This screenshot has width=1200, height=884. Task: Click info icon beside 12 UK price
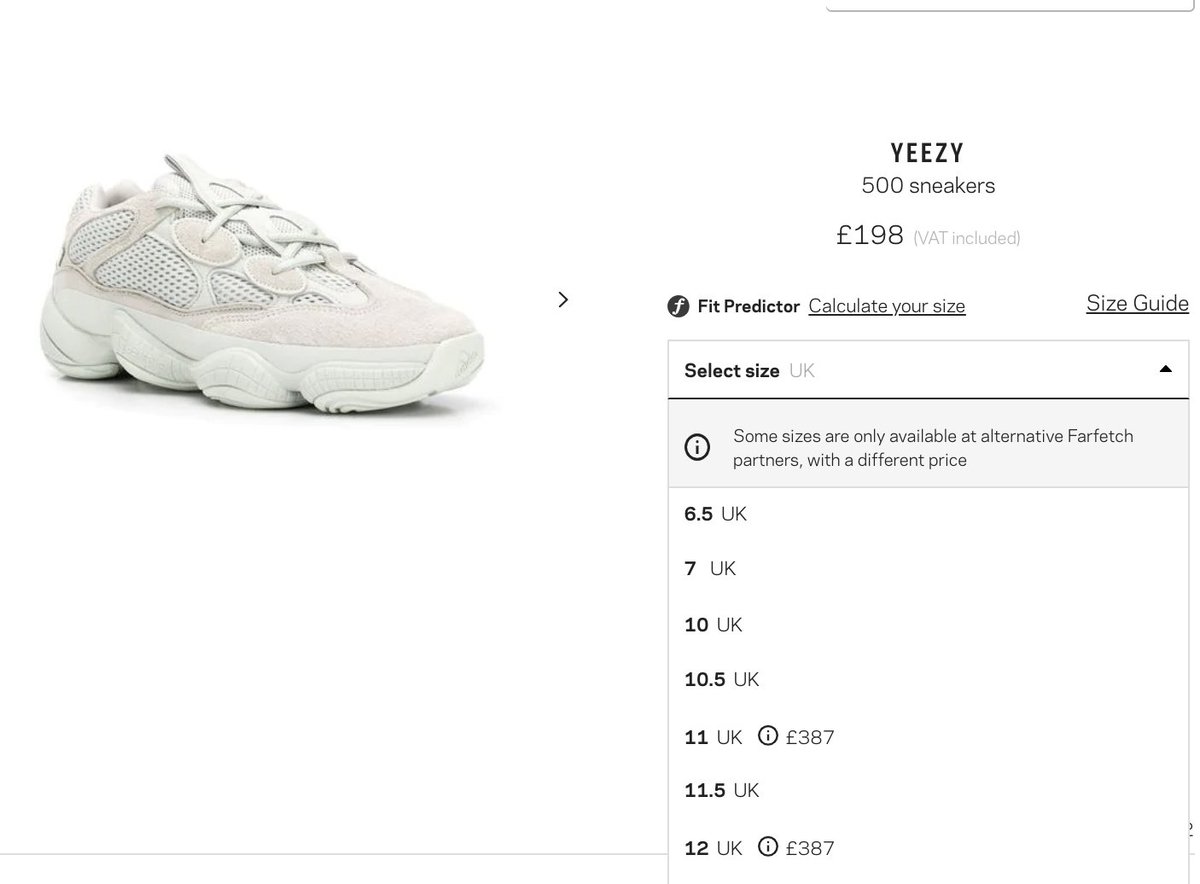[x=768, y=847]
